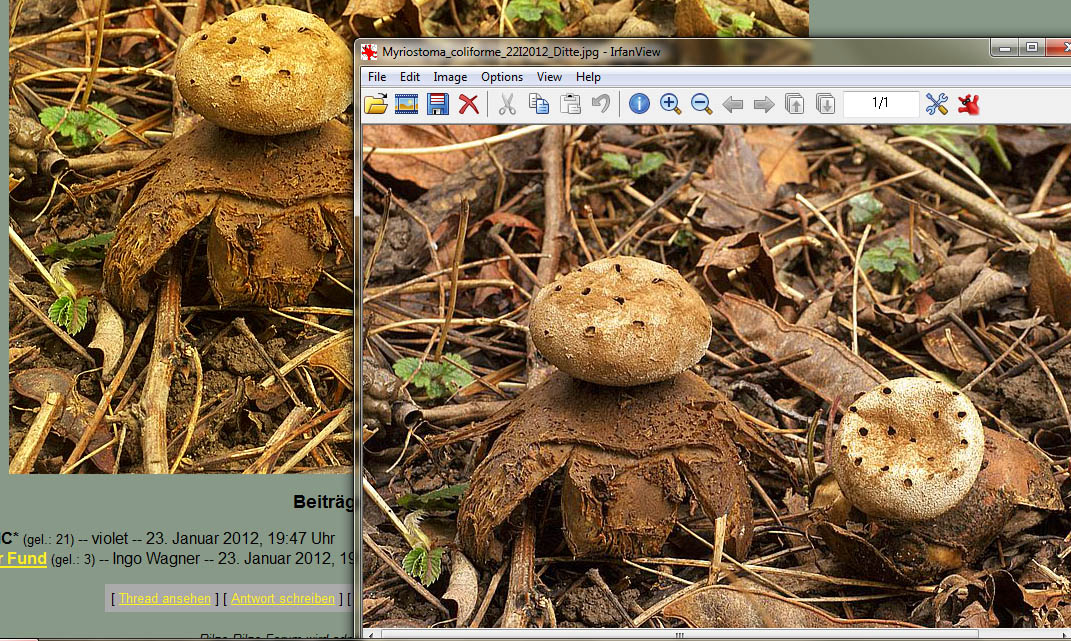Show image information with the blue i icon
The image size is (1071, 641).
click(639, 104)
